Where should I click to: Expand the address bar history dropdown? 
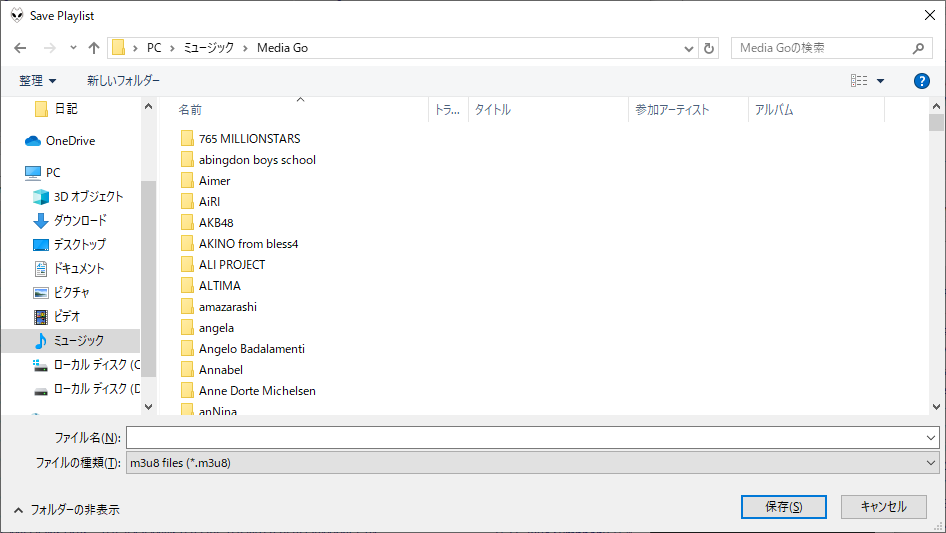click(688, 48)
